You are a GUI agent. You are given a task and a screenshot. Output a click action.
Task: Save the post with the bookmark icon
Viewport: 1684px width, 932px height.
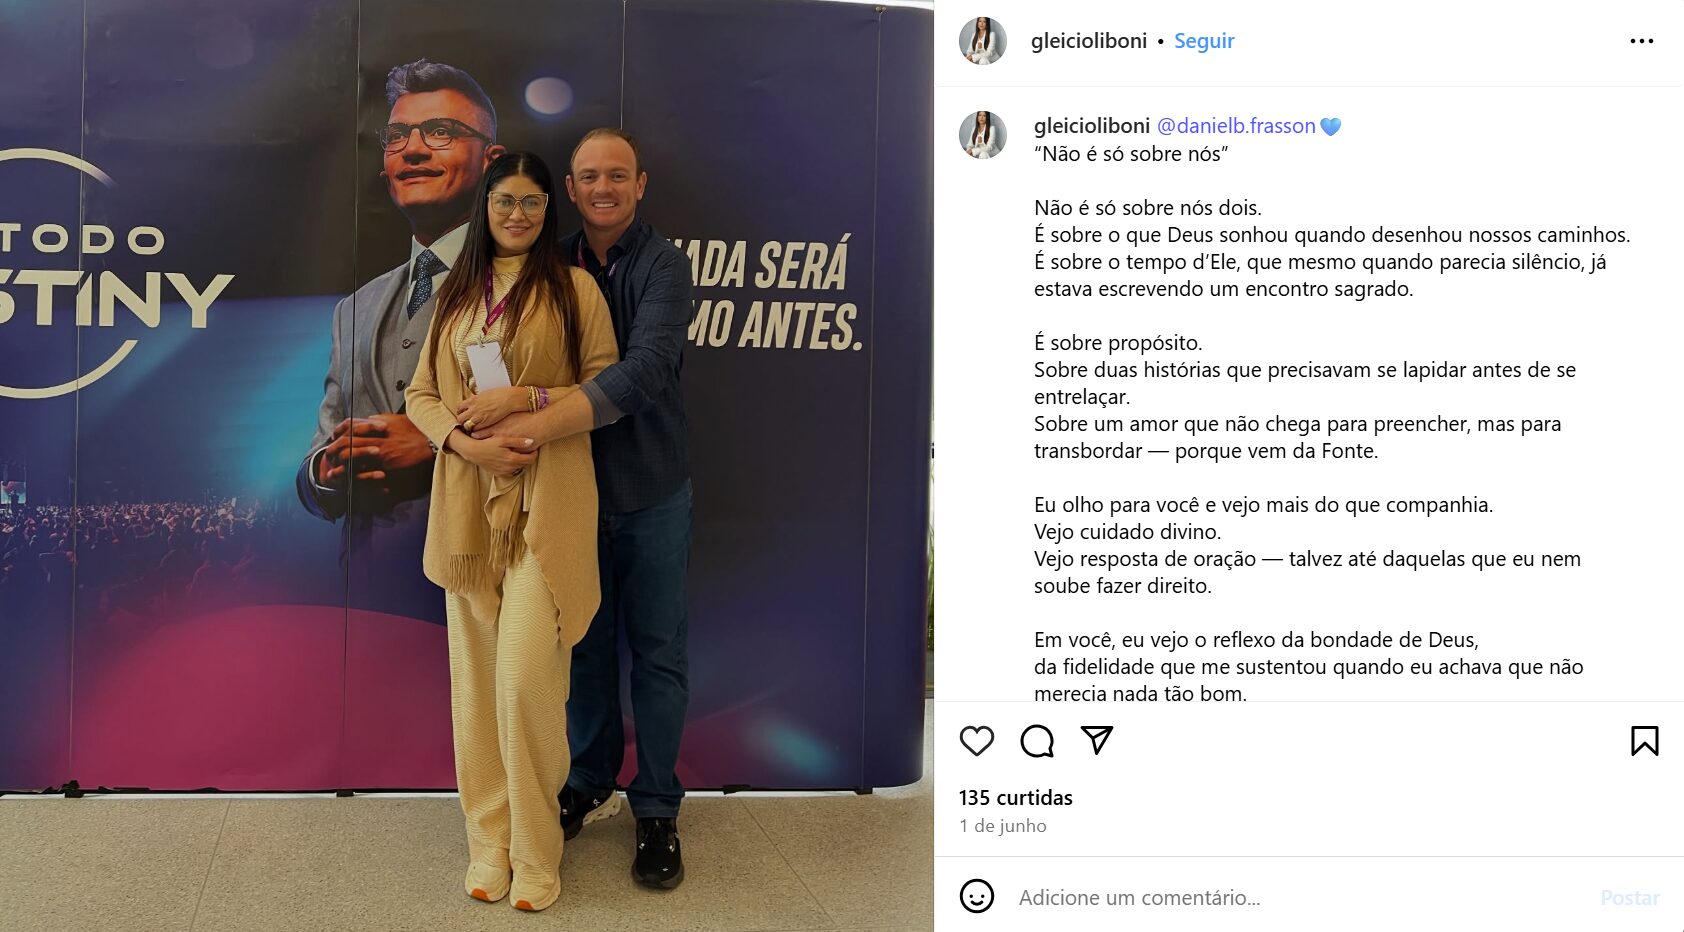[x=1645, y=741]
